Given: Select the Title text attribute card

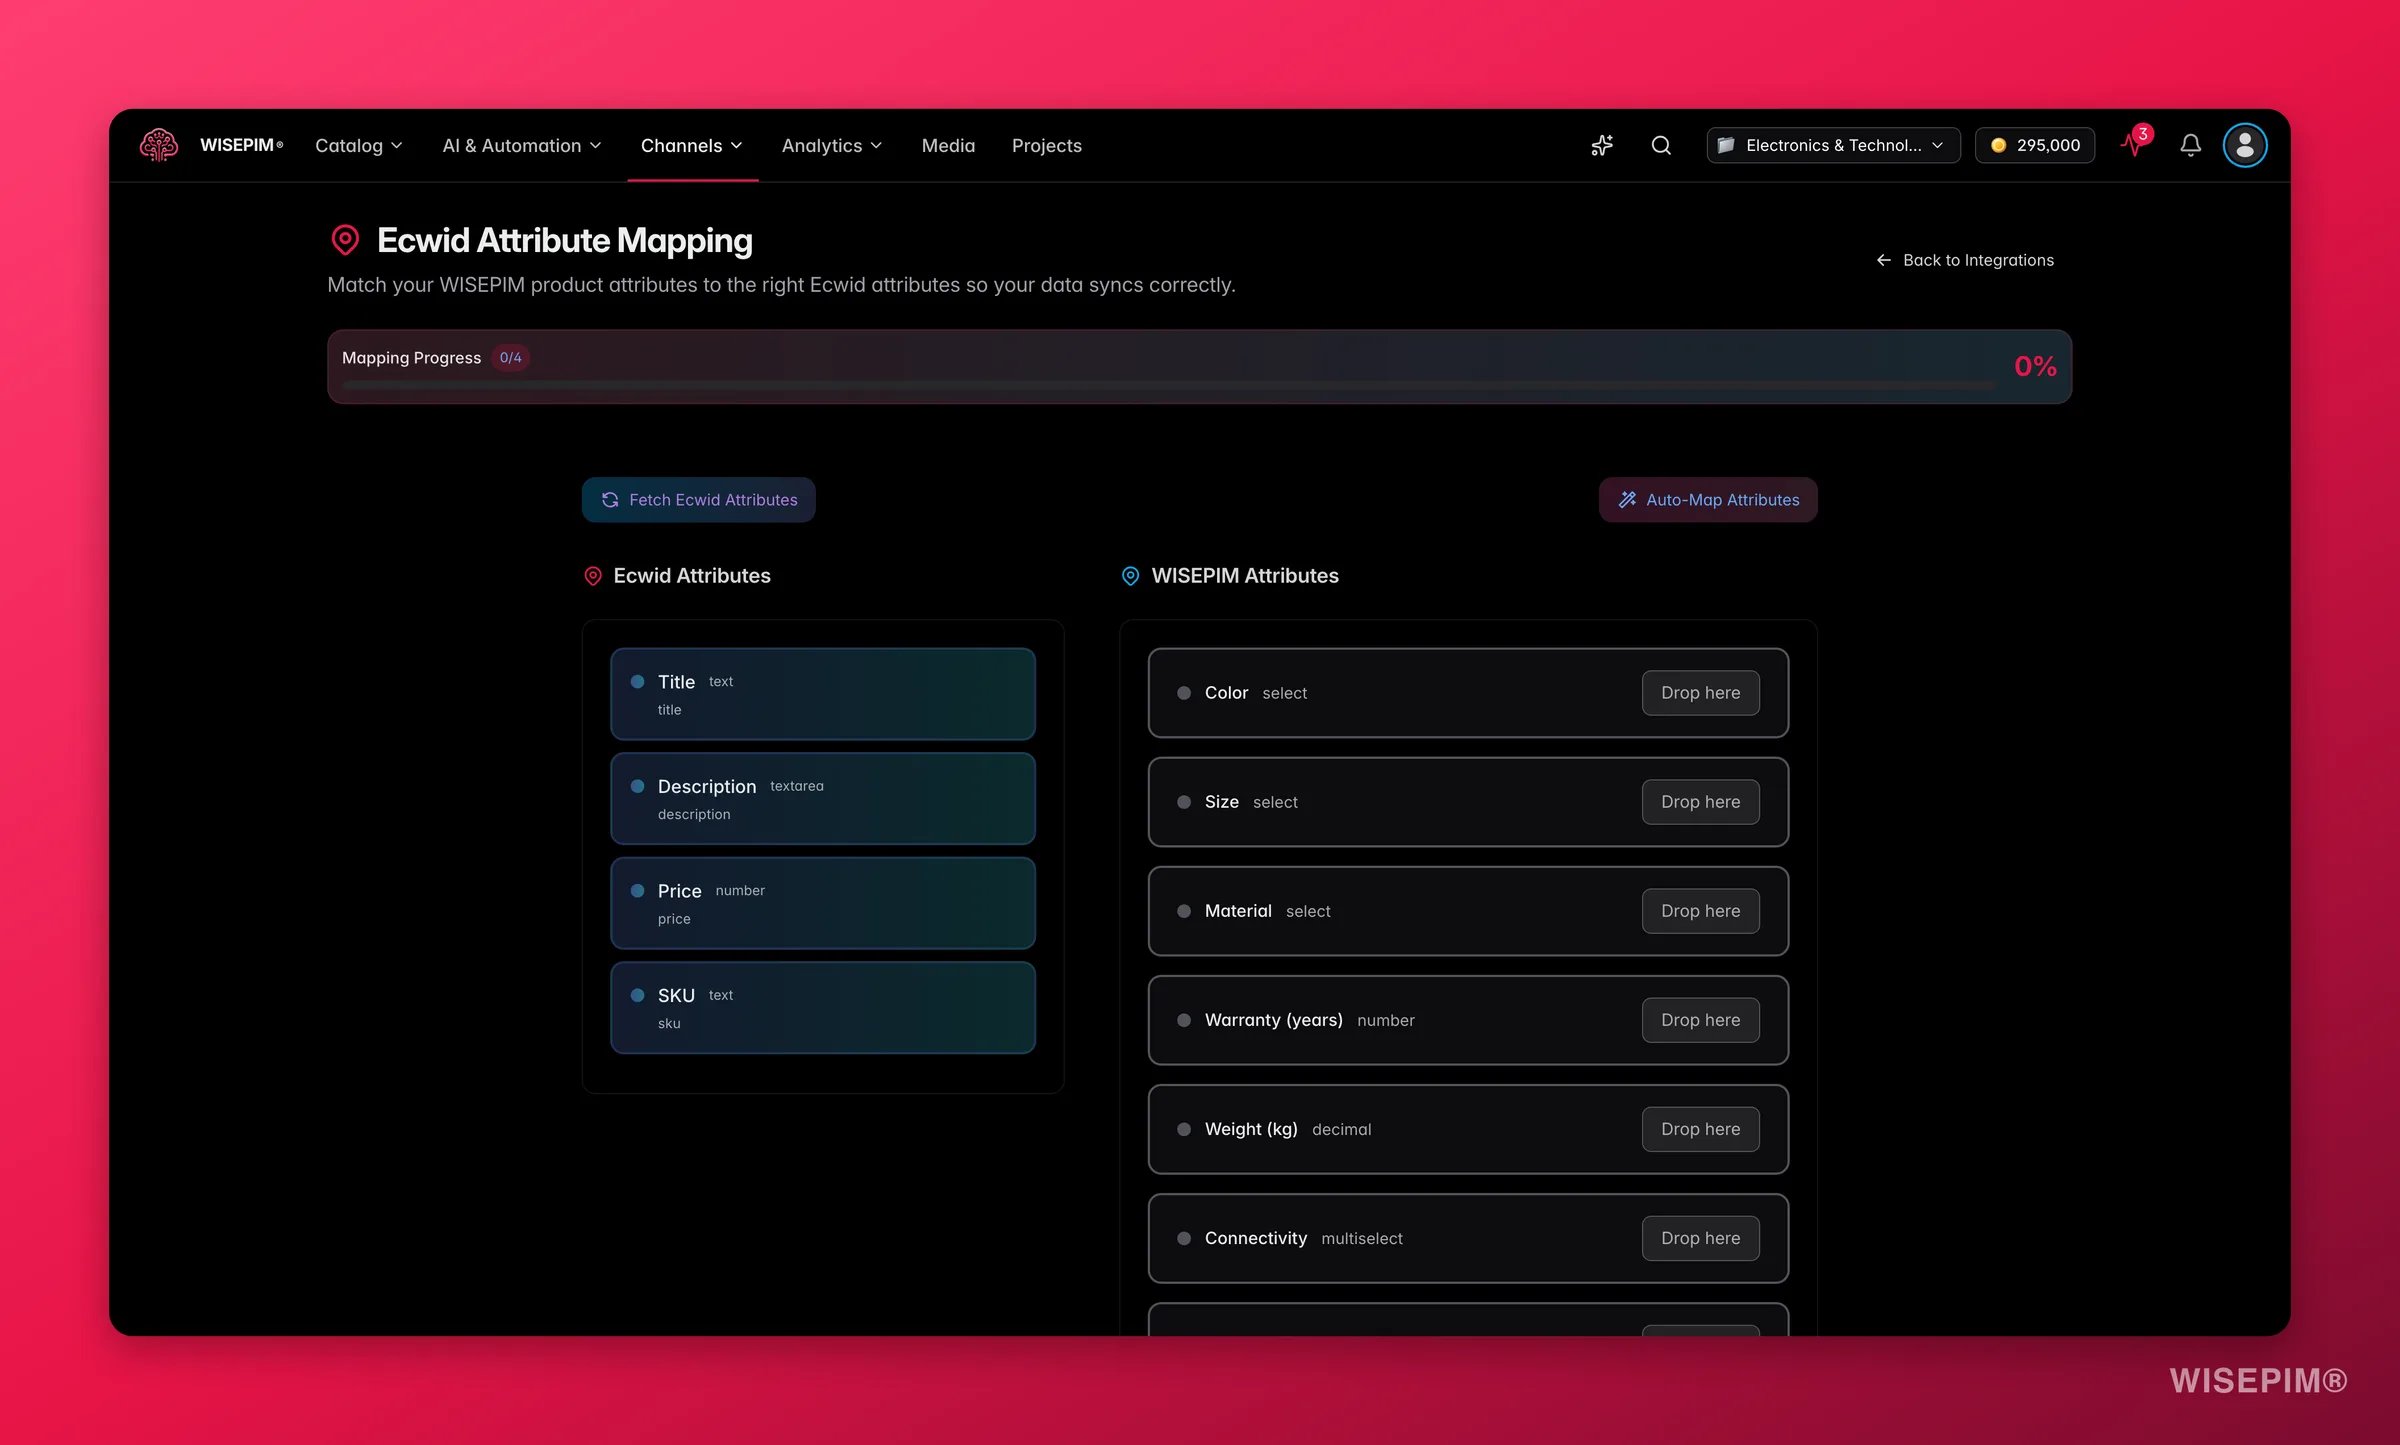Looking at the screenshot, I should coord(823,694).
